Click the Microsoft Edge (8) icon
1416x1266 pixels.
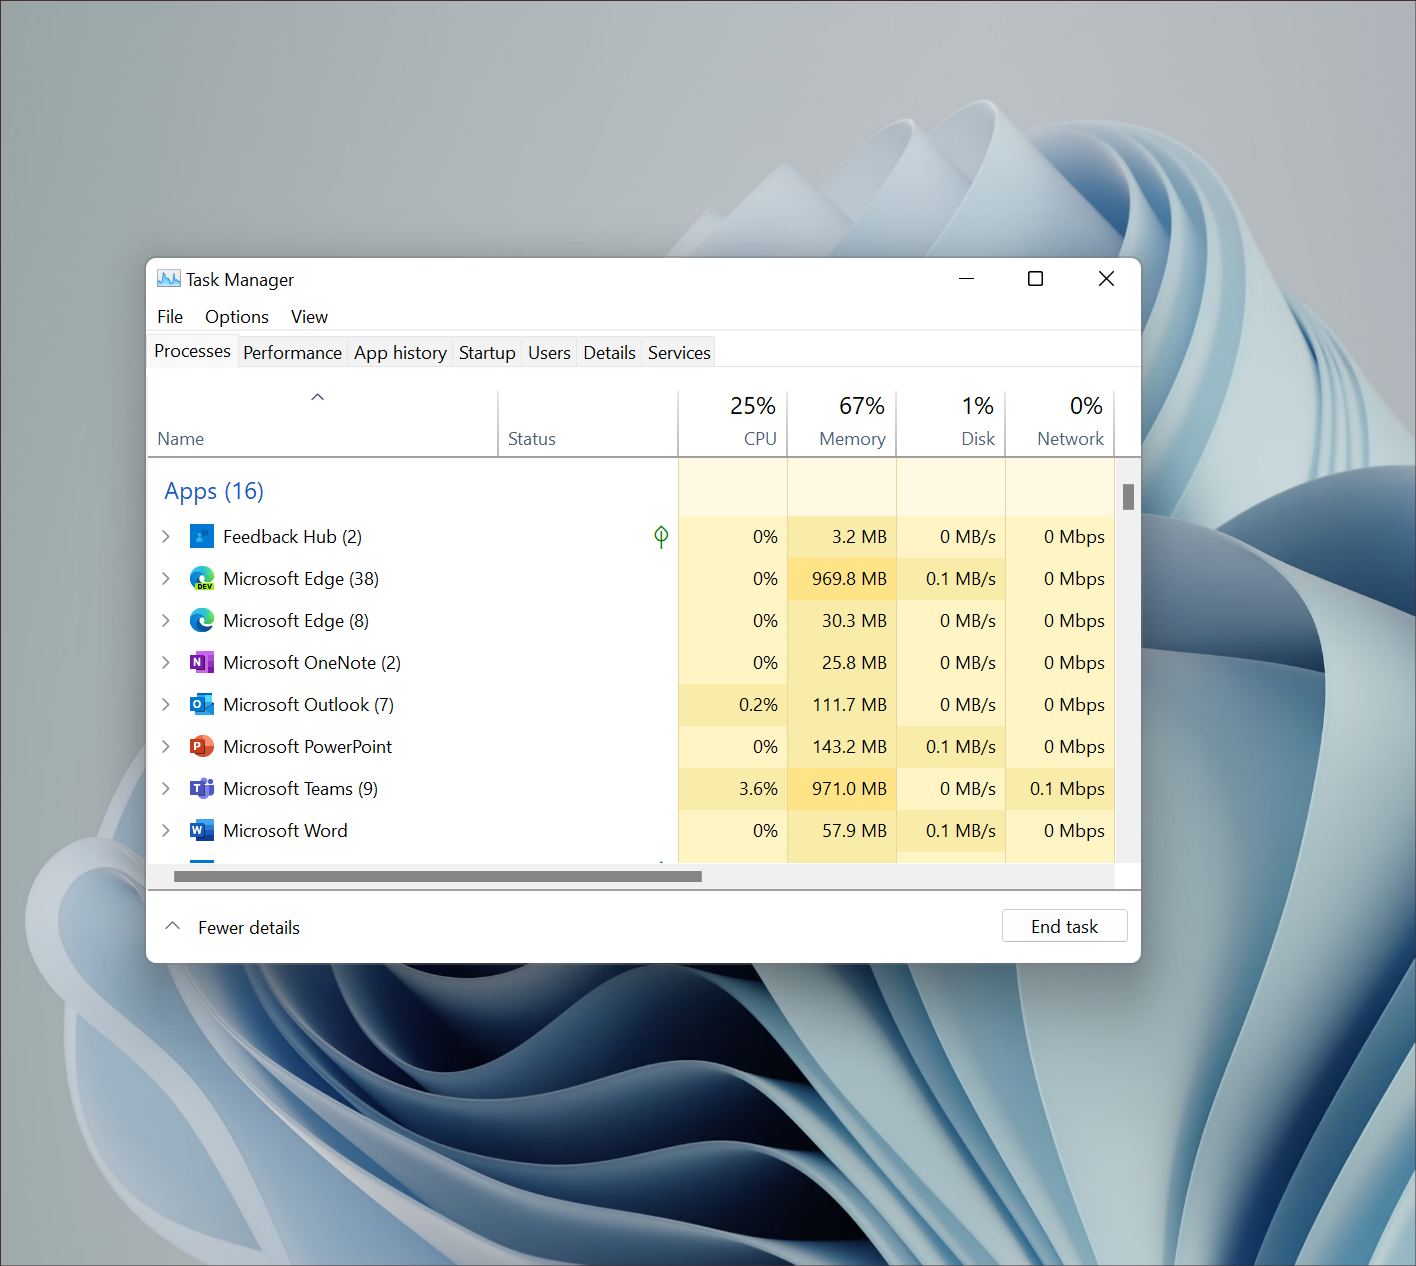coord(202,621)
